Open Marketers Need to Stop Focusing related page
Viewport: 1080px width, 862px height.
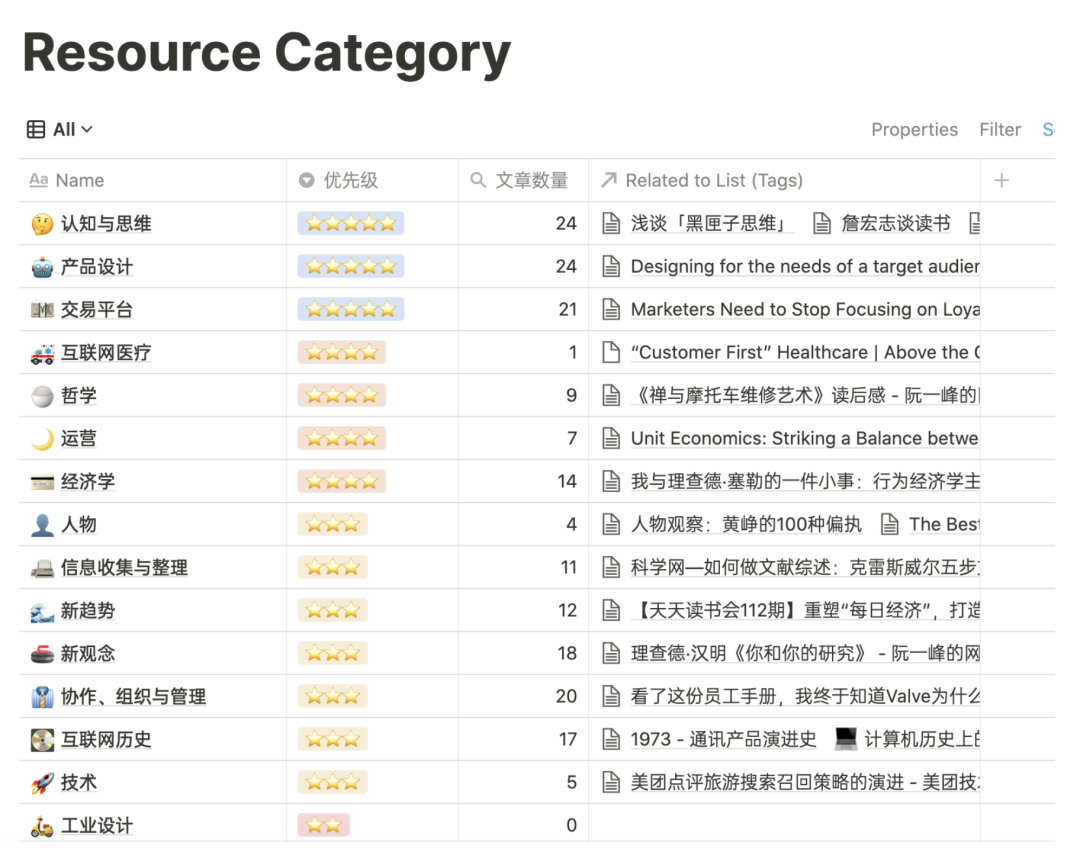[790, 310]
